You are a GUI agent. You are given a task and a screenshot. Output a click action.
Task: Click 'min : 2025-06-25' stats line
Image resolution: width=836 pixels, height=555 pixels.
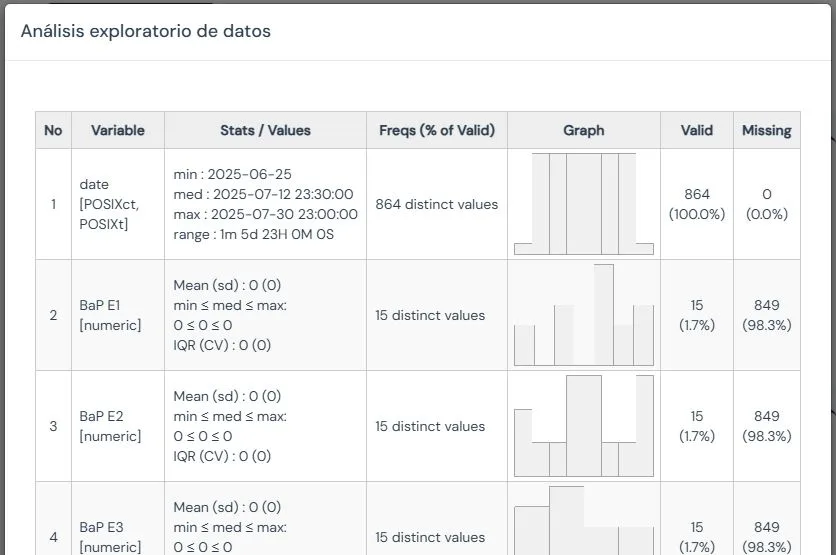(232, 174)
